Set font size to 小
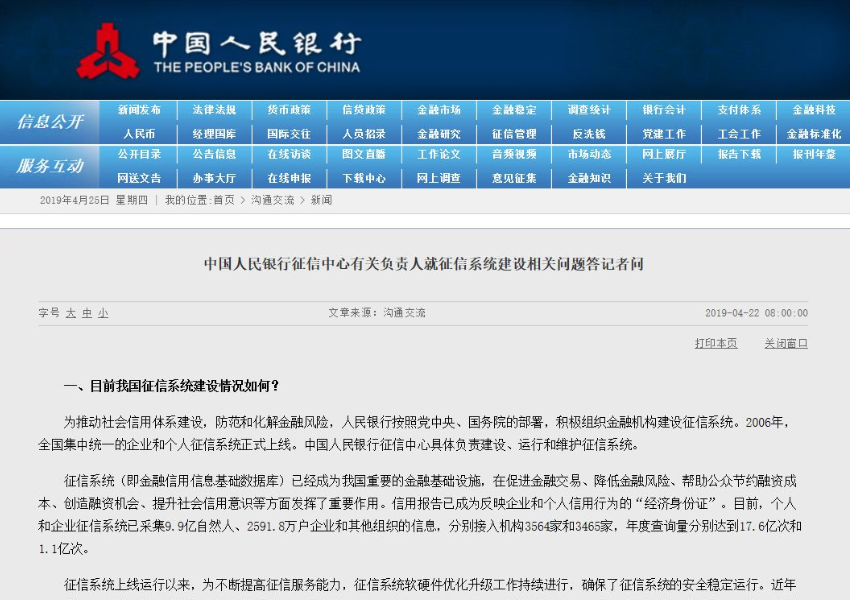The height and width of the screenshot is (600, 851). (x=103, y=314)
